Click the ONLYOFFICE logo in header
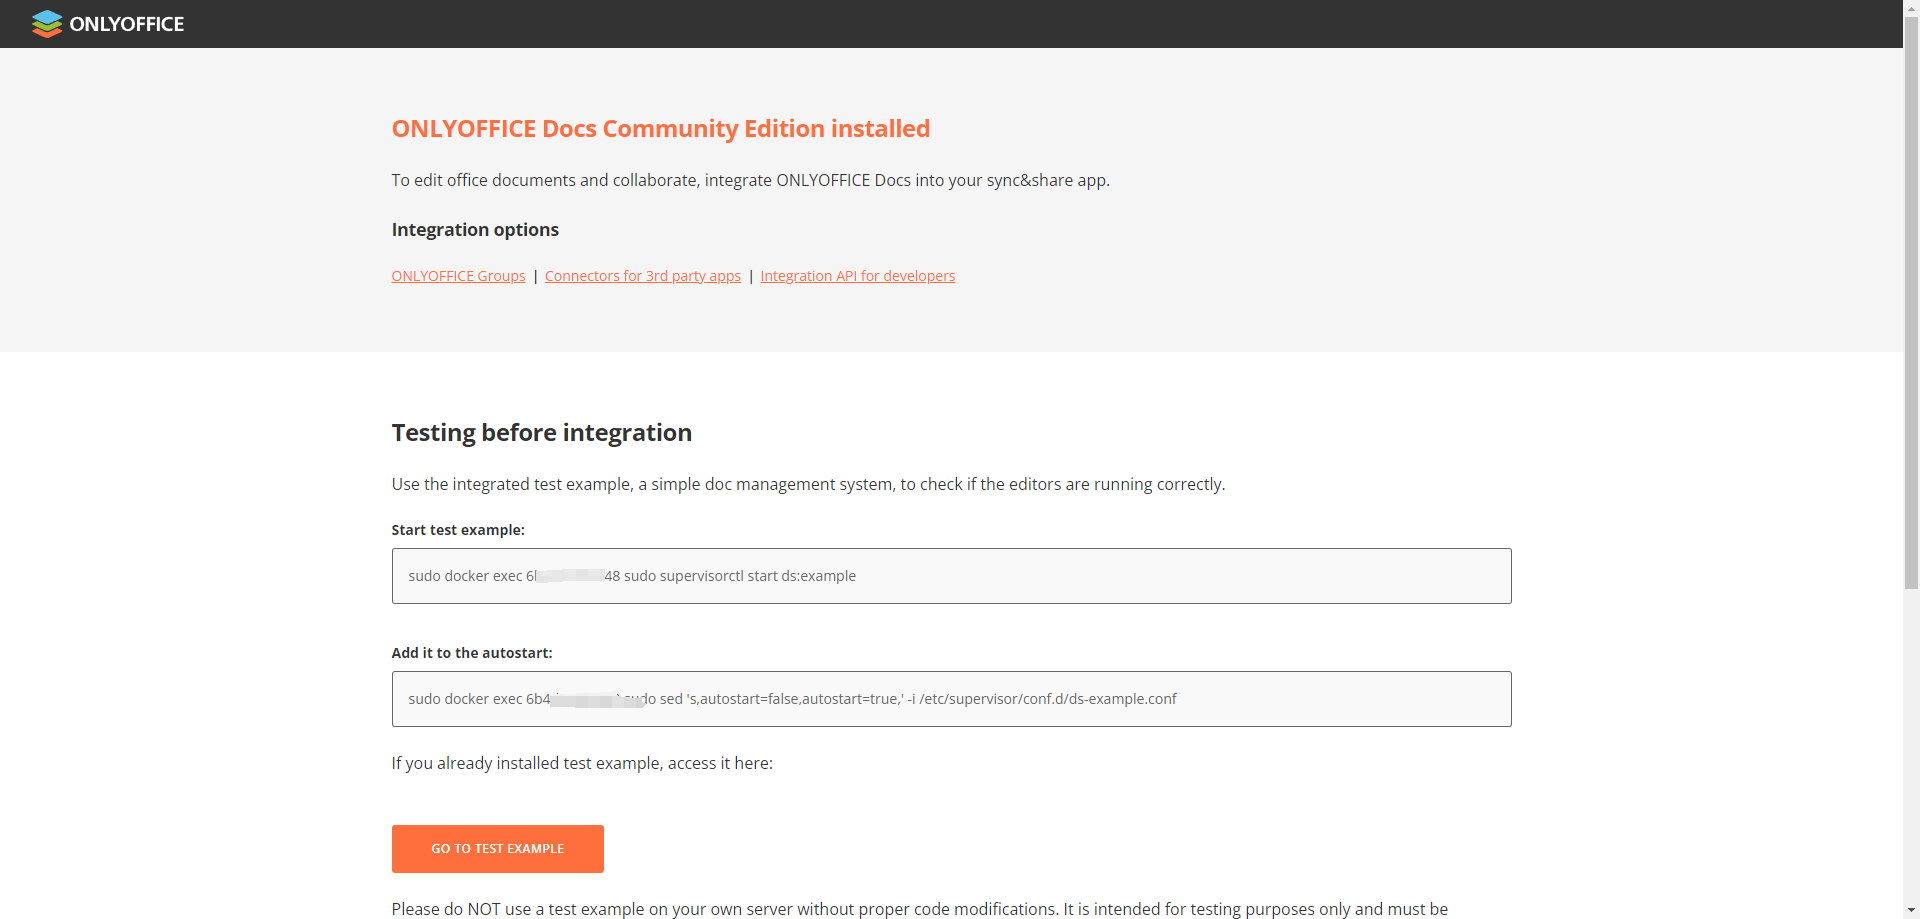 (x=108, y=24)
